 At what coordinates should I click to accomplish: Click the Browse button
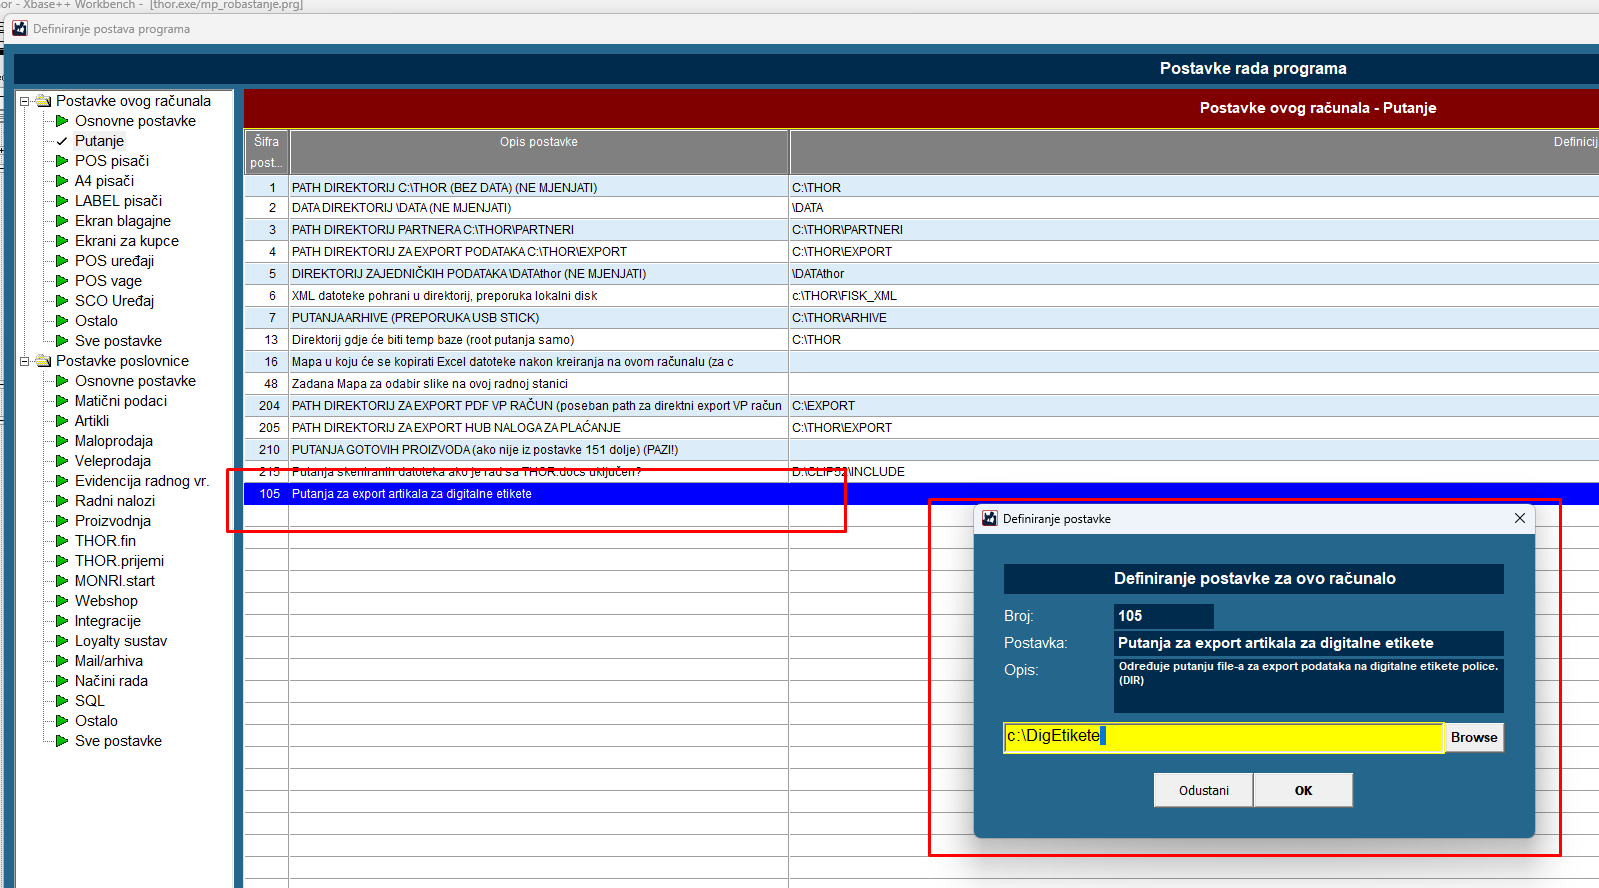[x=1474, y=737]
